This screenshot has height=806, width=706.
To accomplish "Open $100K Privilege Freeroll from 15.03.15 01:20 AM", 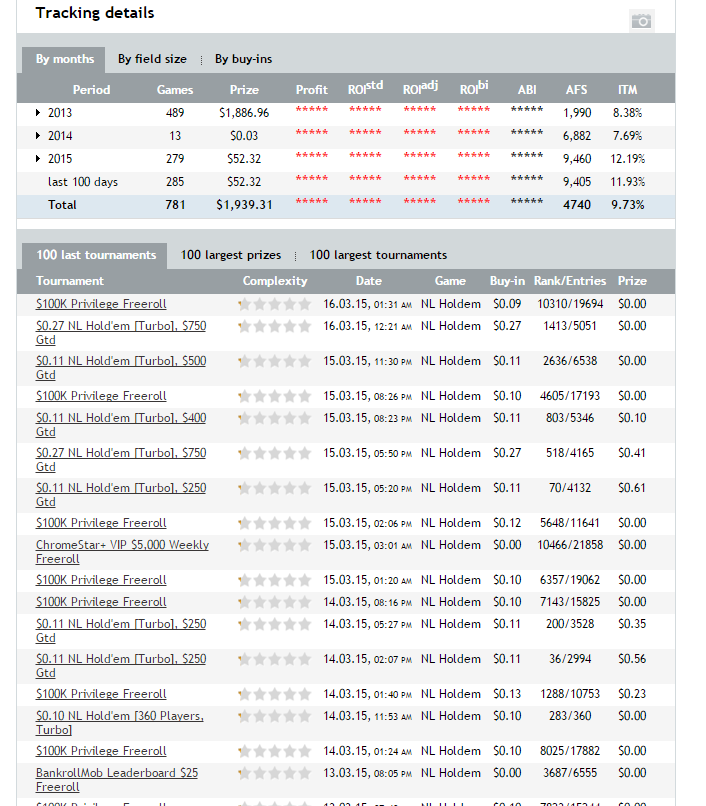I will [x=101, y=580].
